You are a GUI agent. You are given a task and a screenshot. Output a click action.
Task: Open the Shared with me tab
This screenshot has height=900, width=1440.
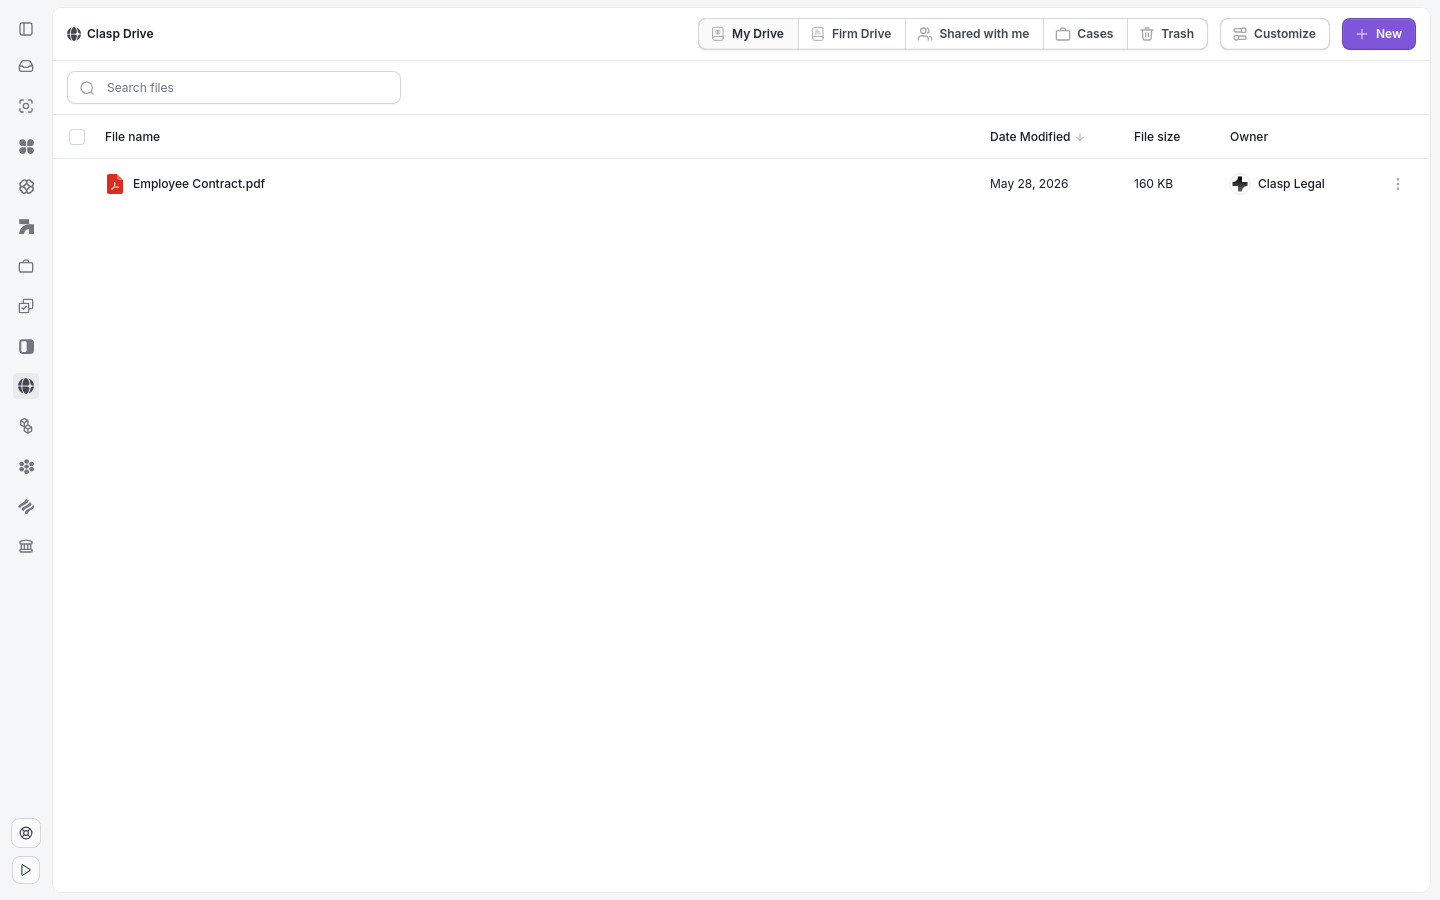pyautogui.click(x=974, y=34)
